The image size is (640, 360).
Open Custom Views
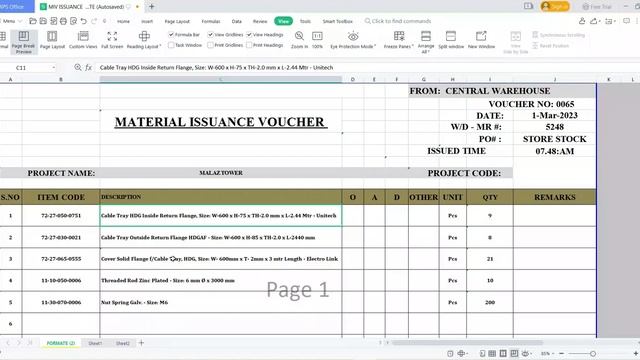click(83, 40)
